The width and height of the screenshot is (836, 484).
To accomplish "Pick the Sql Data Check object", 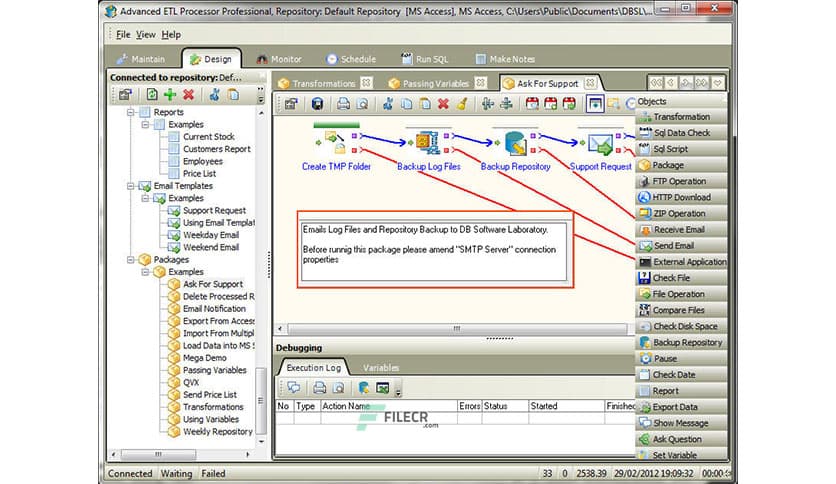I will (681, 133).
